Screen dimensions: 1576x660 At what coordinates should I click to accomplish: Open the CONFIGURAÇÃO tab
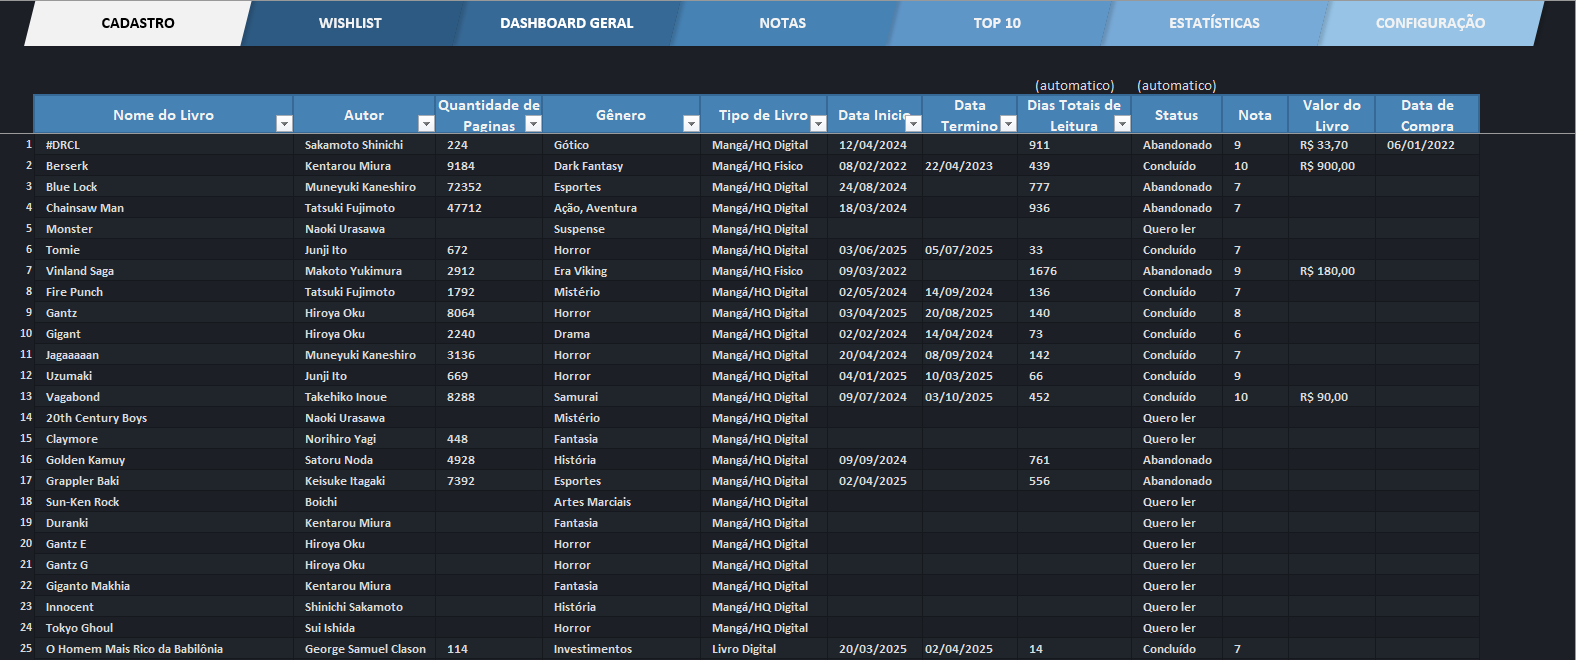(1430, 23)
